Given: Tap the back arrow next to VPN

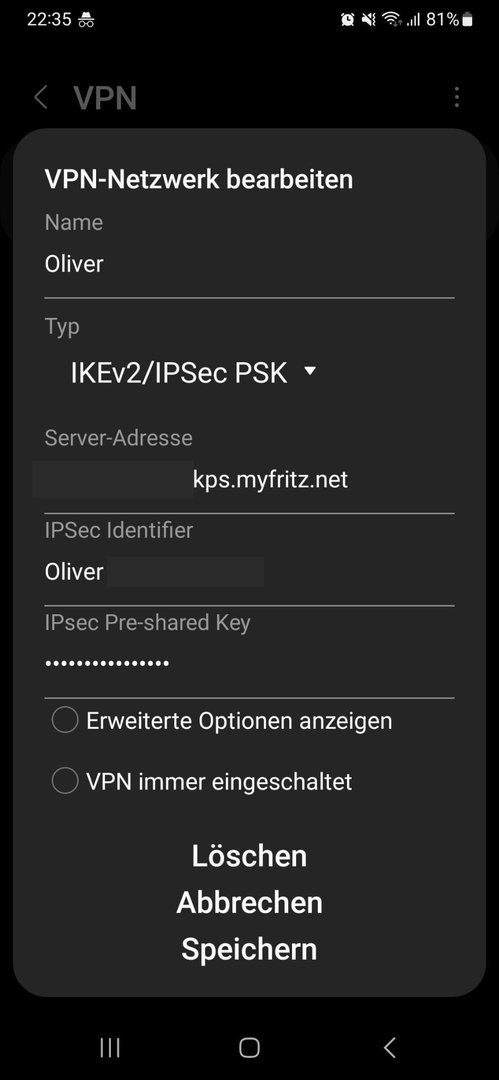Looking at the screenshot, I should (41, 97).
